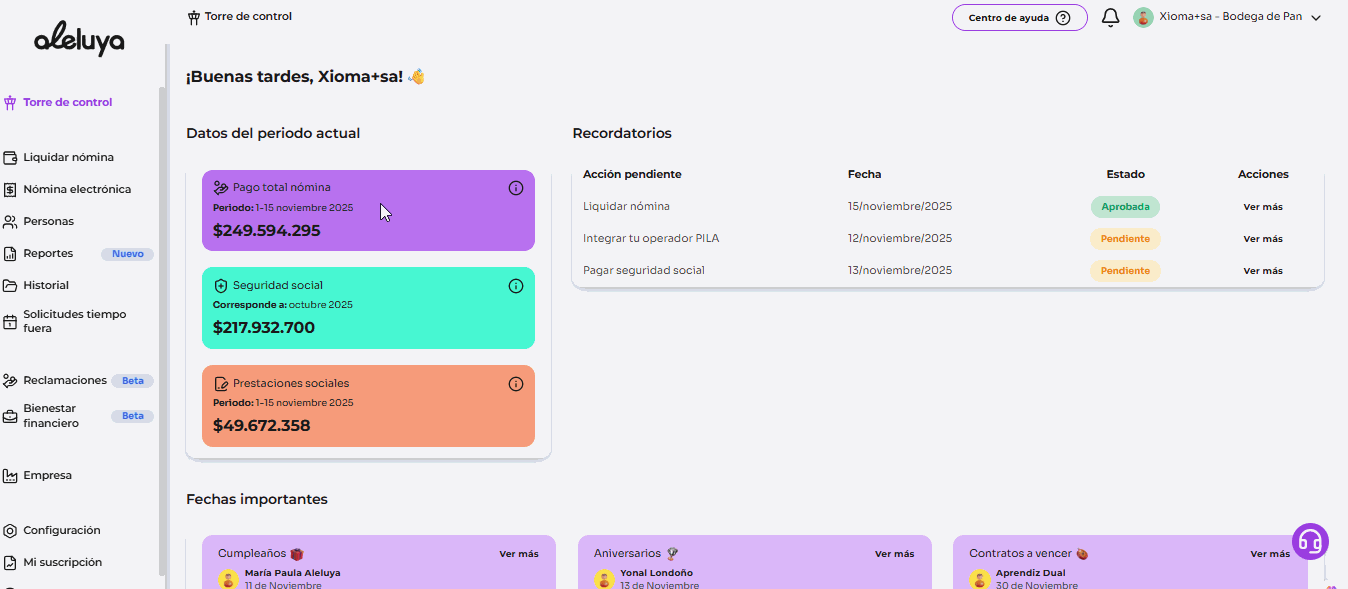Open Ver más on Cumpleaños card
Viewport: 1348px width, 589px height.
[519, 554]
